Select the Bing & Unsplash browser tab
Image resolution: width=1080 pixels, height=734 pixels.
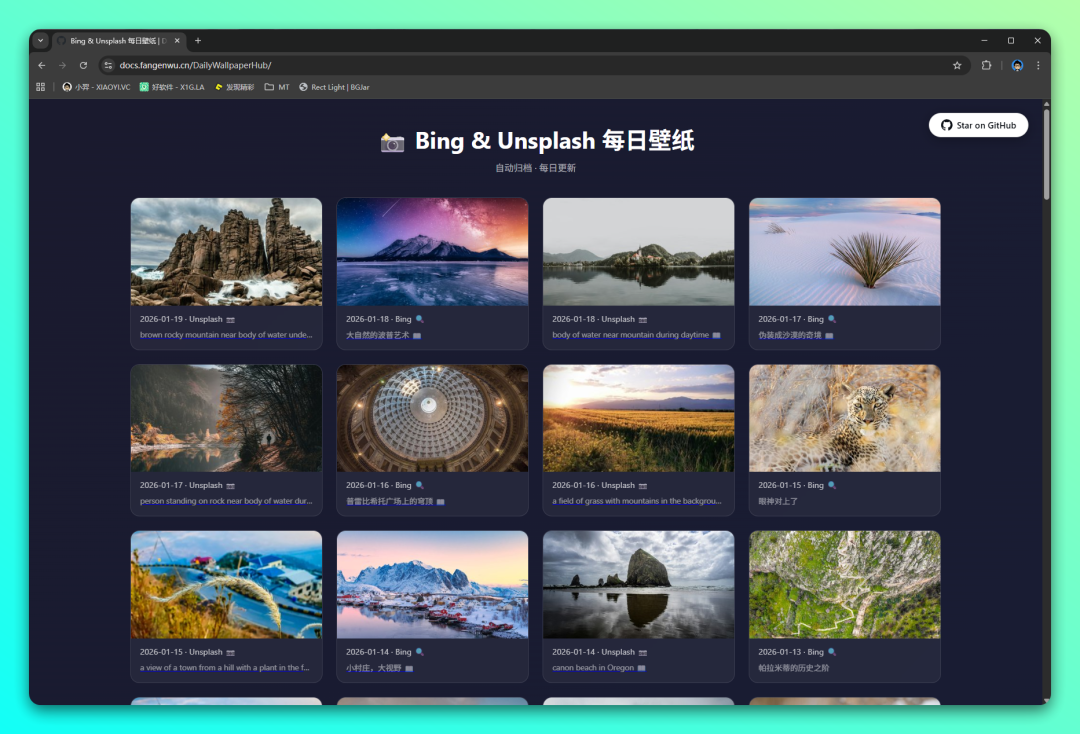(115, 41)
